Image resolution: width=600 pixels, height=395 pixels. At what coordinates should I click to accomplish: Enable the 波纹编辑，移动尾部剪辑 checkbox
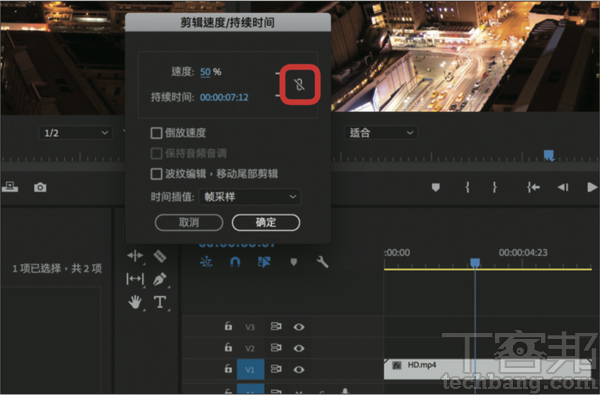click(156, 174)
